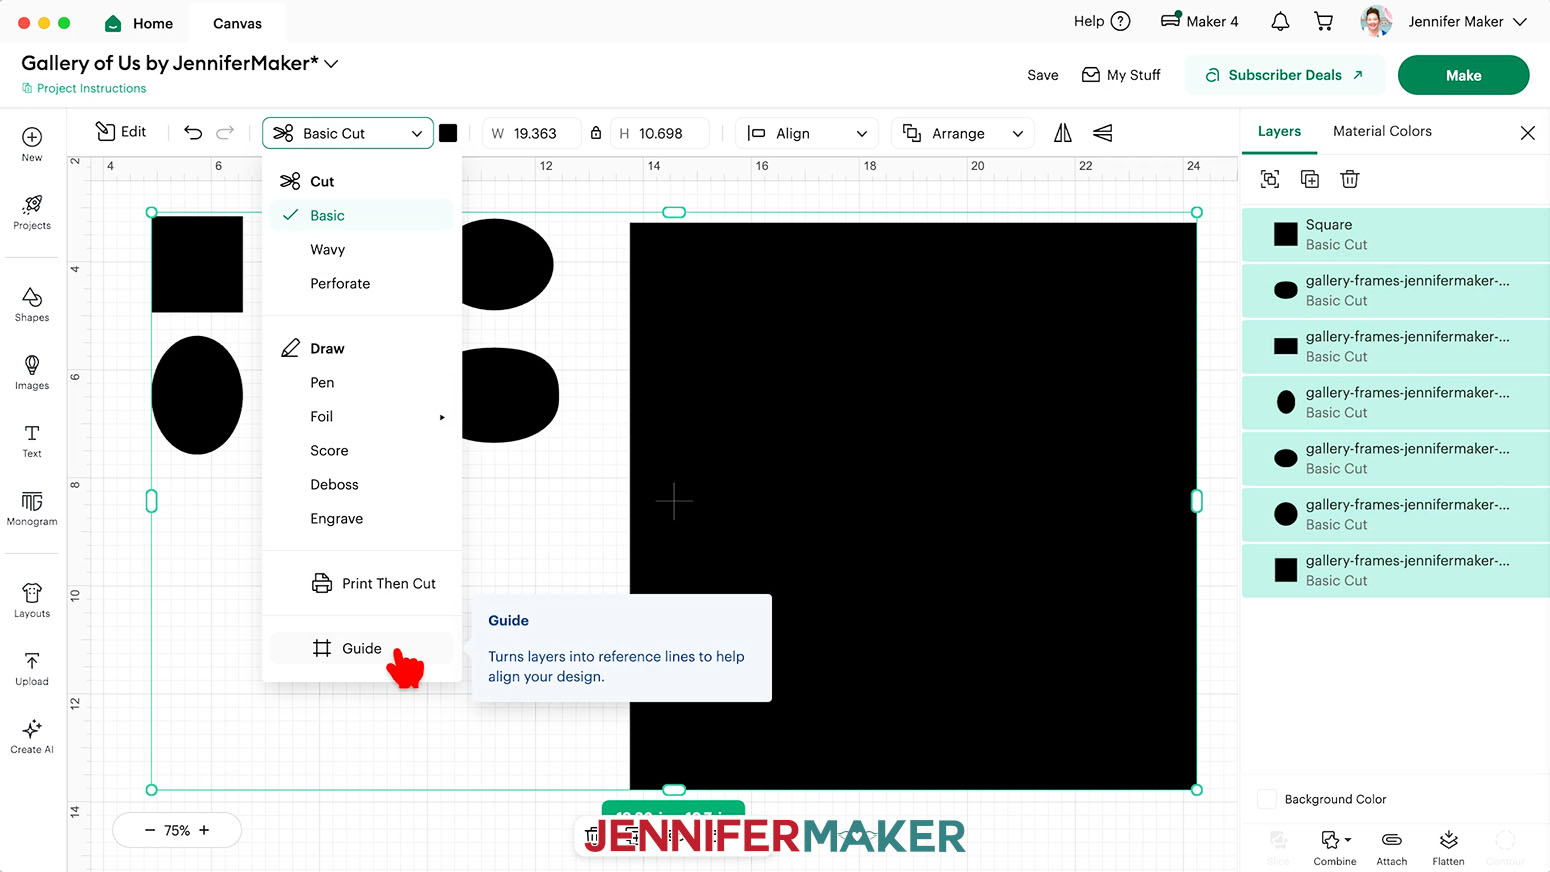Open notifications bell

click(x=1280, y=21)
